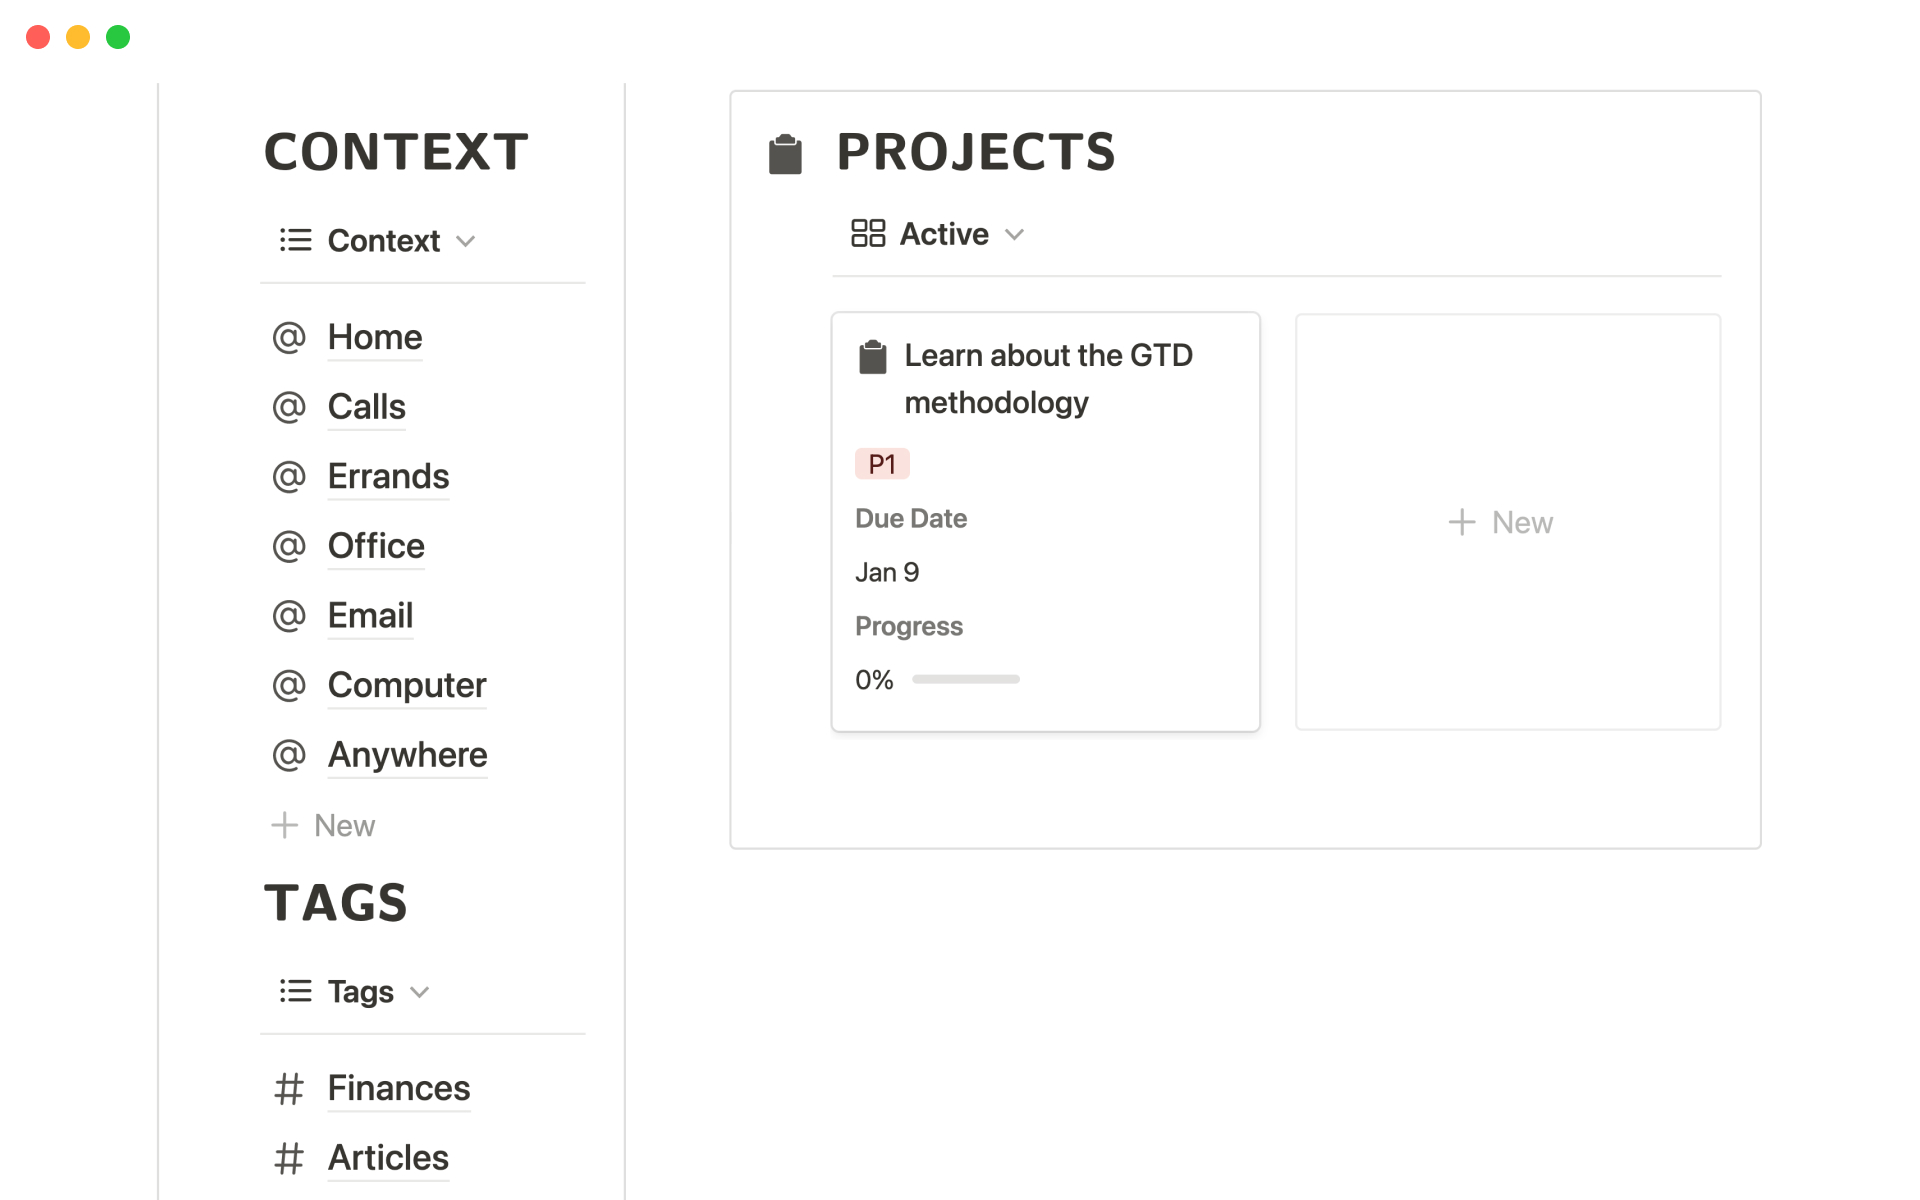Image resolution: width=1920 pixels, height=1200 pixels.
Task: Open Learn about the GTD methodology card
Action: coord(1047,379)
